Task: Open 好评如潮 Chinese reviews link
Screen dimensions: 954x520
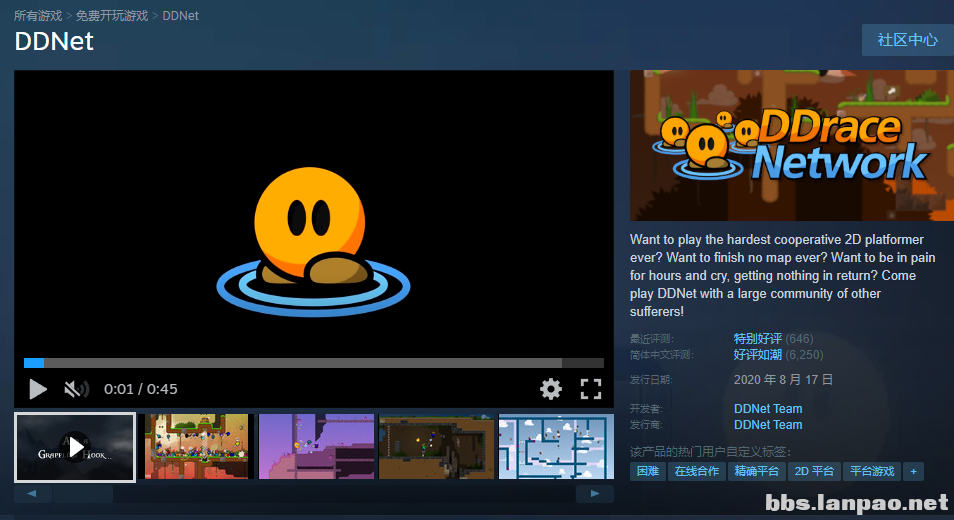Action: [x=757, y=355]
